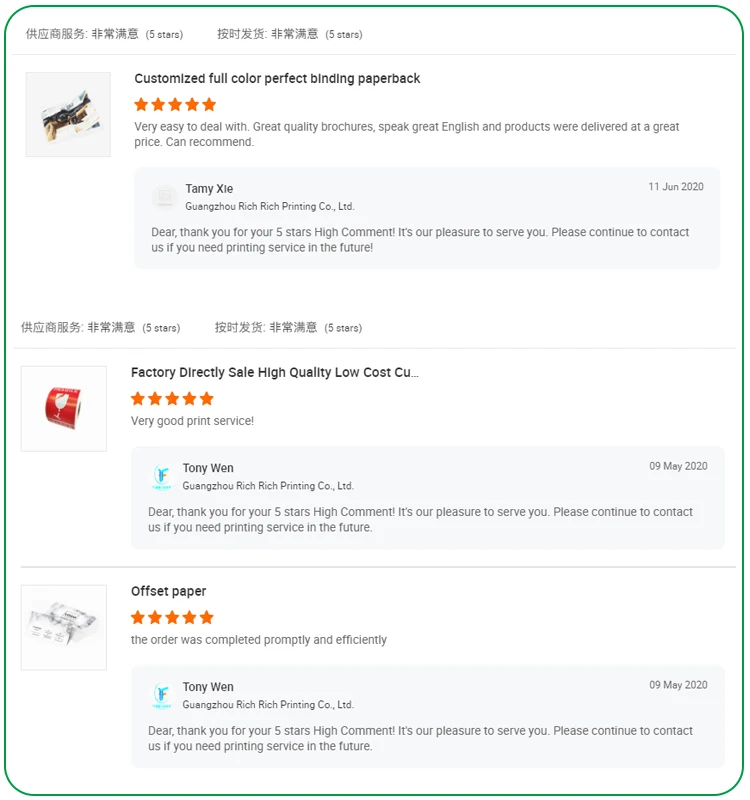Click Tony Wen's company logo icon
Viewport: 750px width, 800px height.
pos(163,476)
